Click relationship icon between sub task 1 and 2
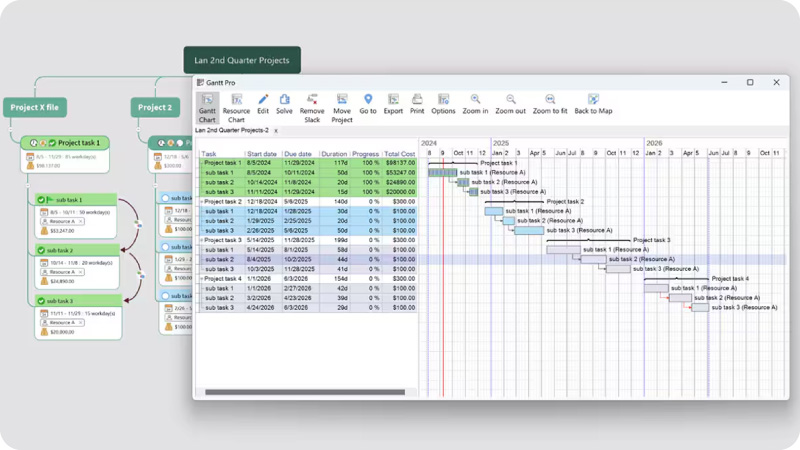 137,223
